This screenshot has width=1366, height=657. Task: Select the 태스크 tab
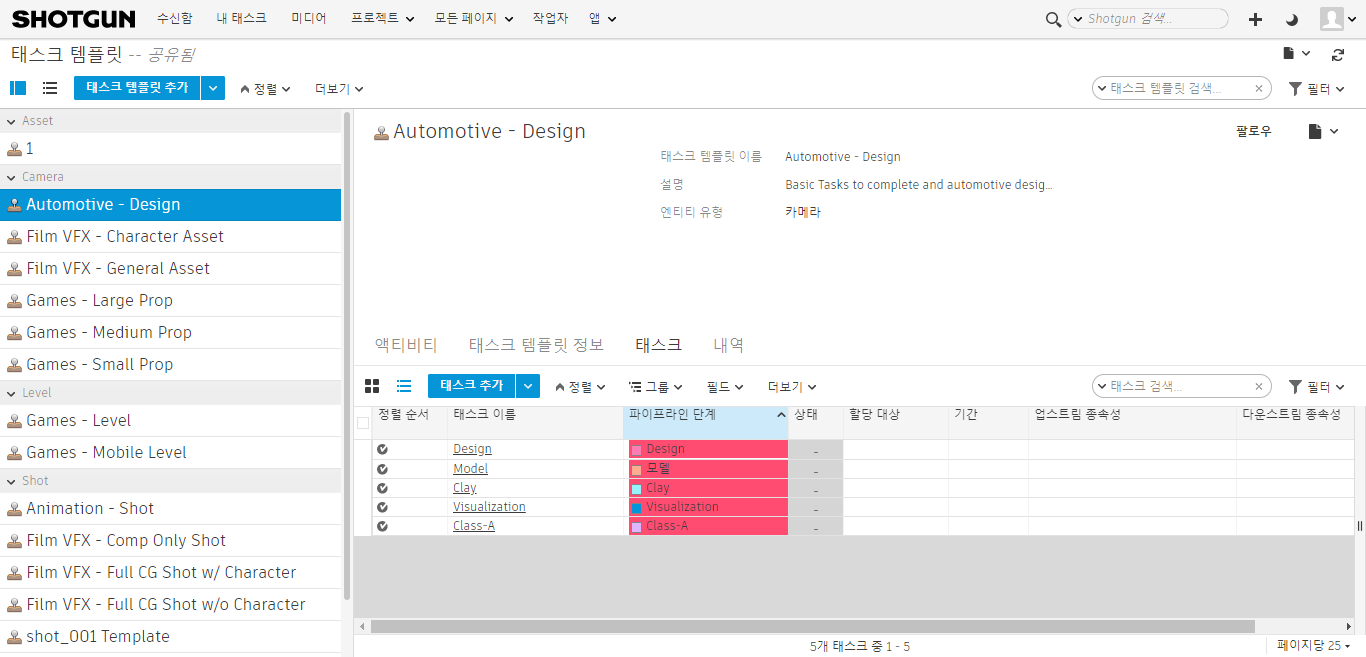(x=659, y=345)
